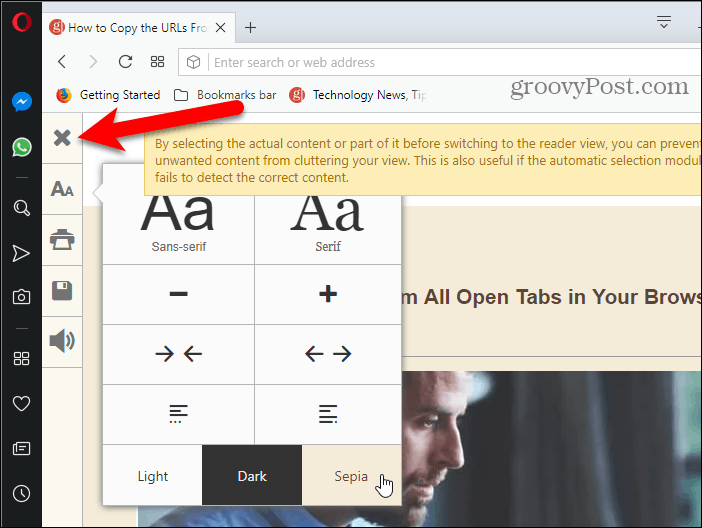This screenshot has height=528, width=702.
Task: Increase line spacing with the wide lines icon
Action: point(328,414)
